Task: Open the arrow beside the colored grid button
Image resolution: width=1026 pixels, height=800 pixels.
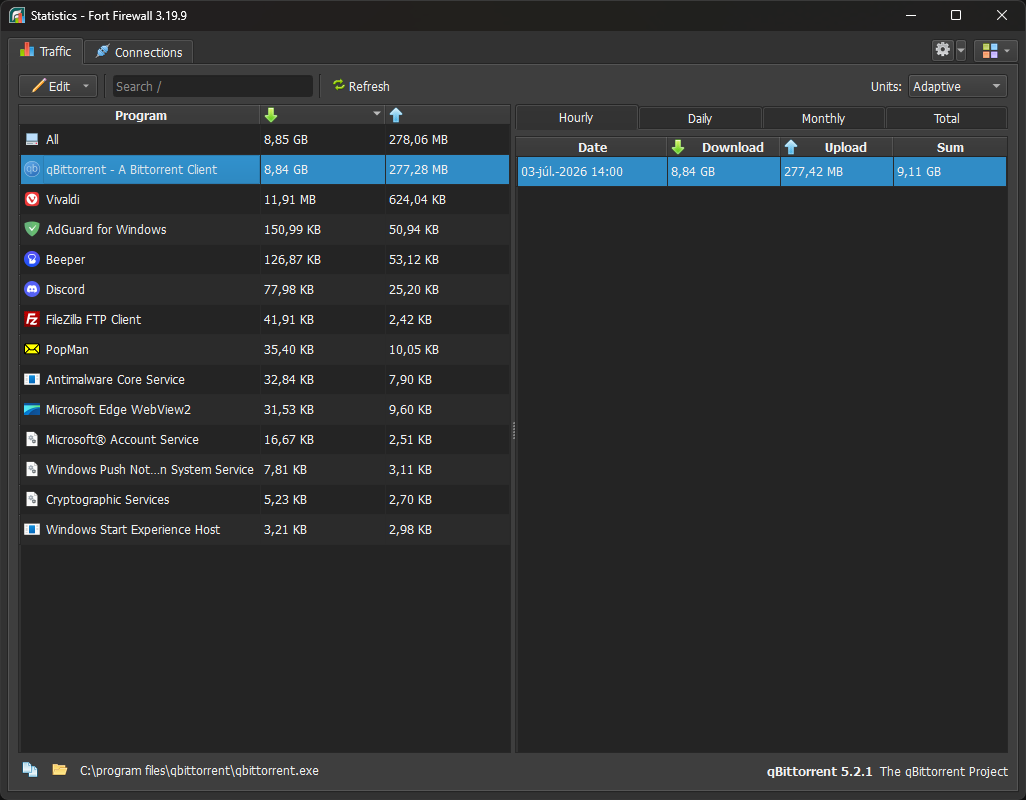Action: click(1007, 50)
